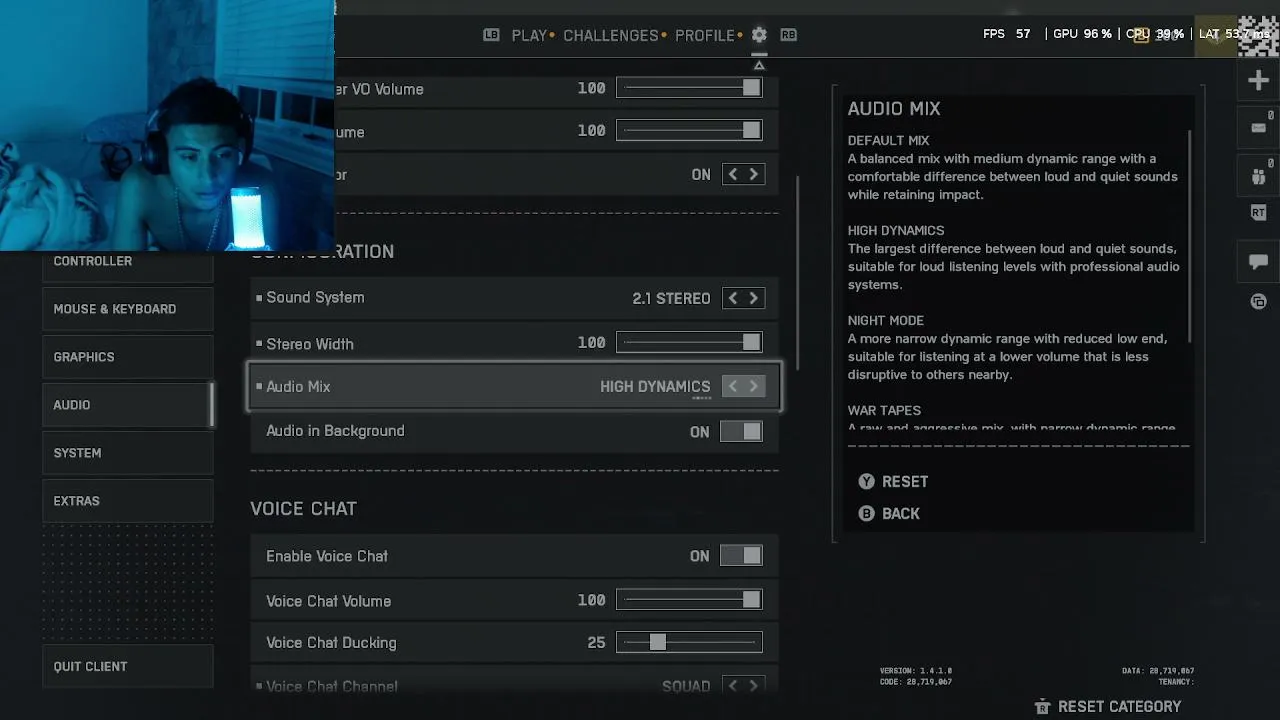
Task: Click RESET CATEGORY at the bottom right
Action: (1120, 707)
